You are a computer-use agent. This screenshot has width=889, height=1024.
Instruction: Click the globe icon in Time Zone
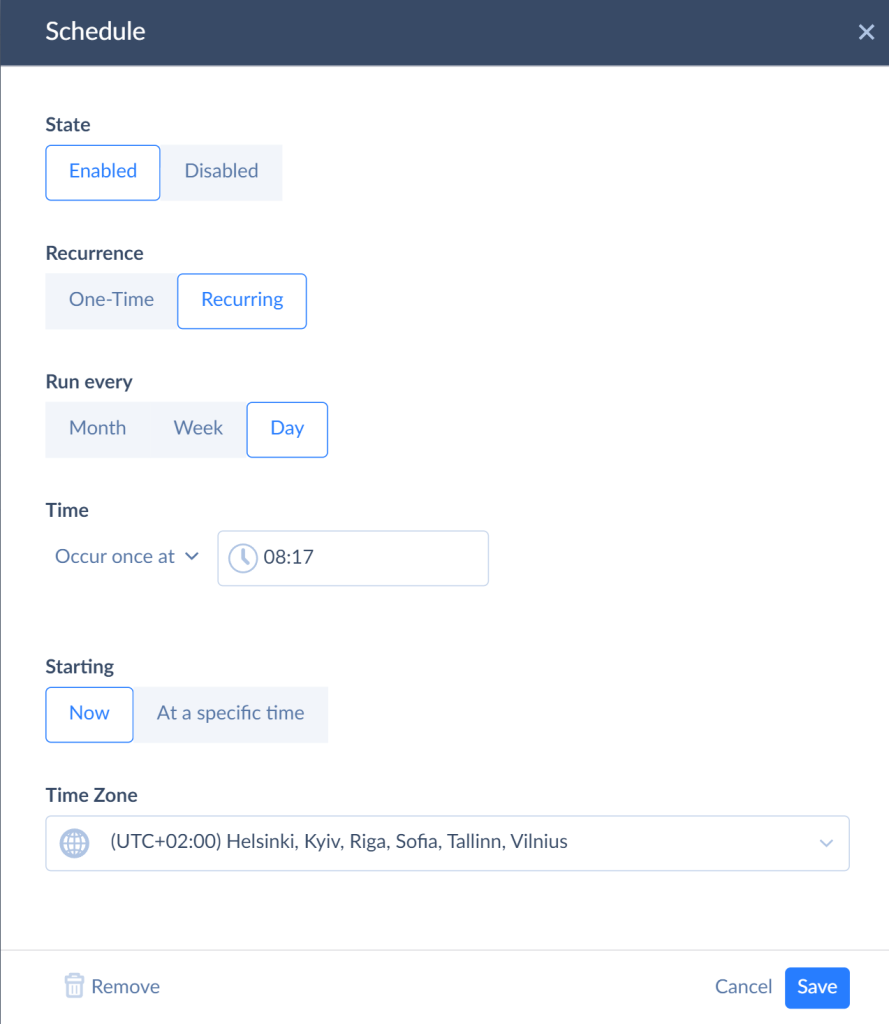click(74, 843)
